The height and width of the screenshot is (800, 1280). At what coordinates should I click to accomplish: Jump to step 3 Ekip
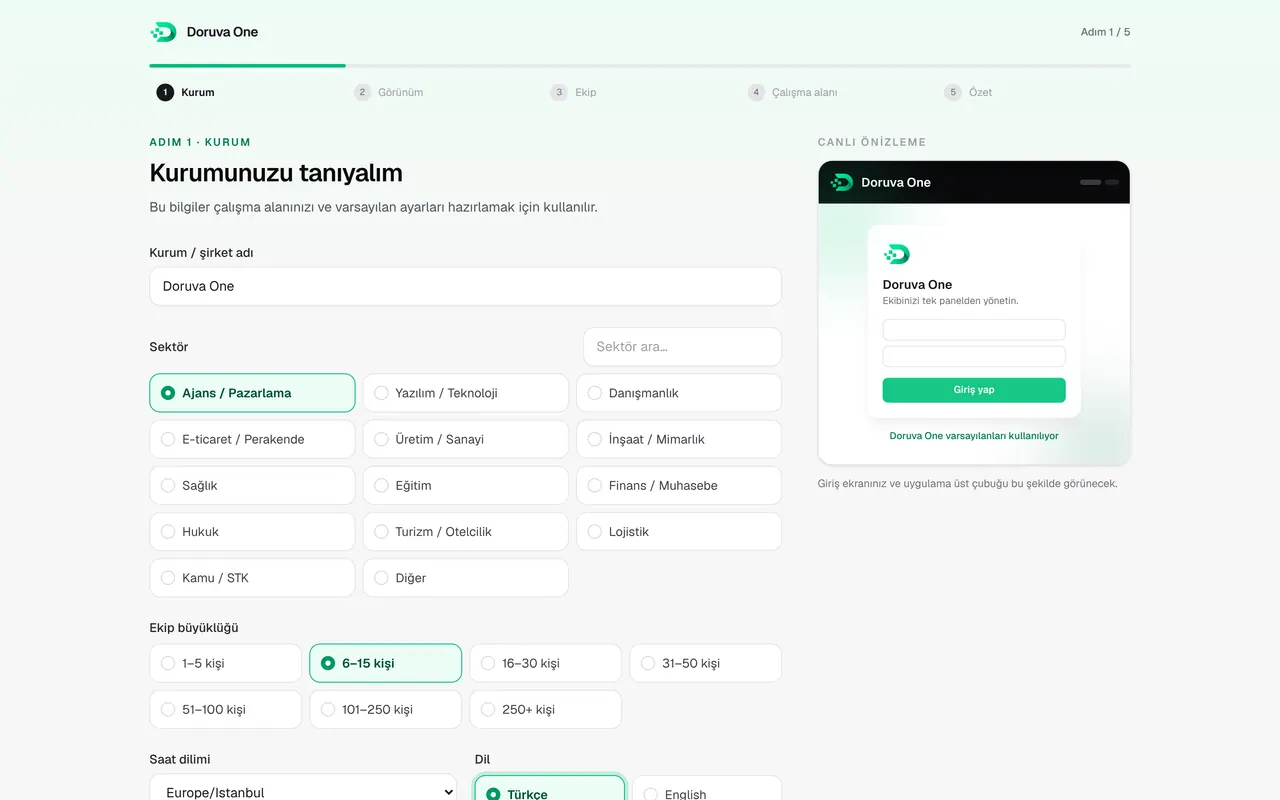point(574,92)
